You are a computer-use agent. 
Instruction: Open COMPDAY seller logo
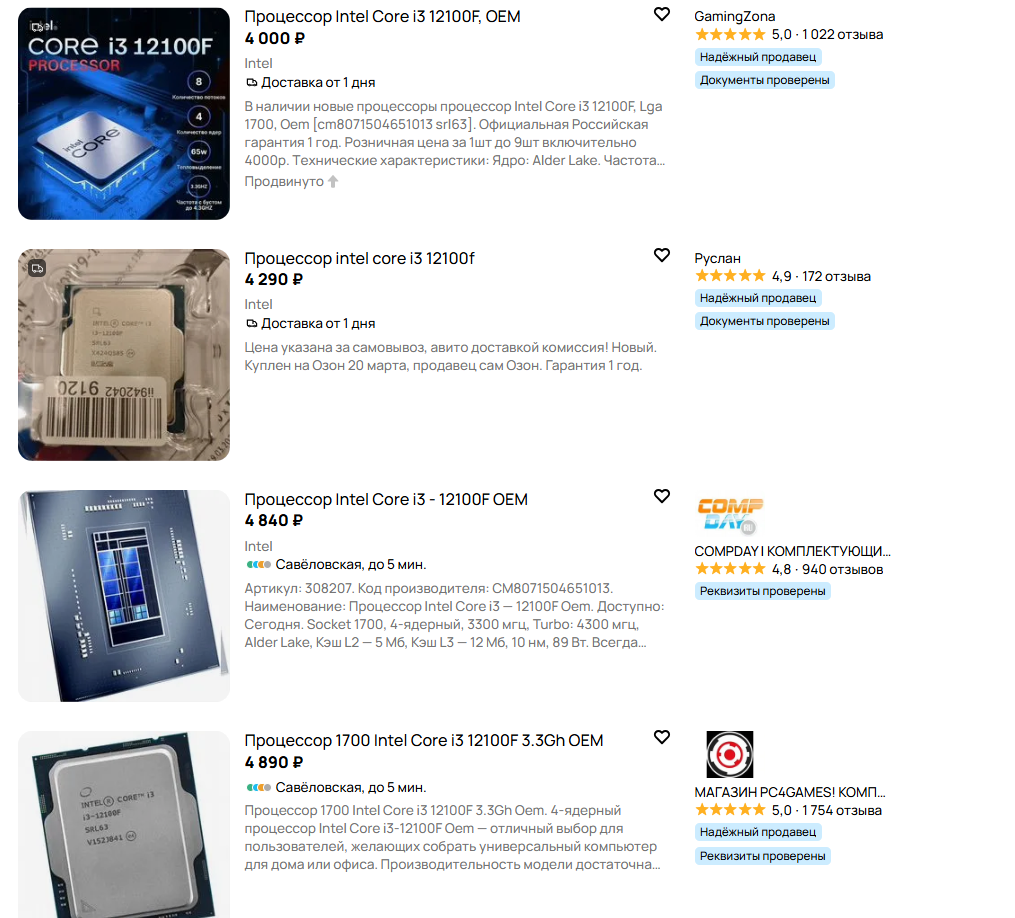coord(730,514)
